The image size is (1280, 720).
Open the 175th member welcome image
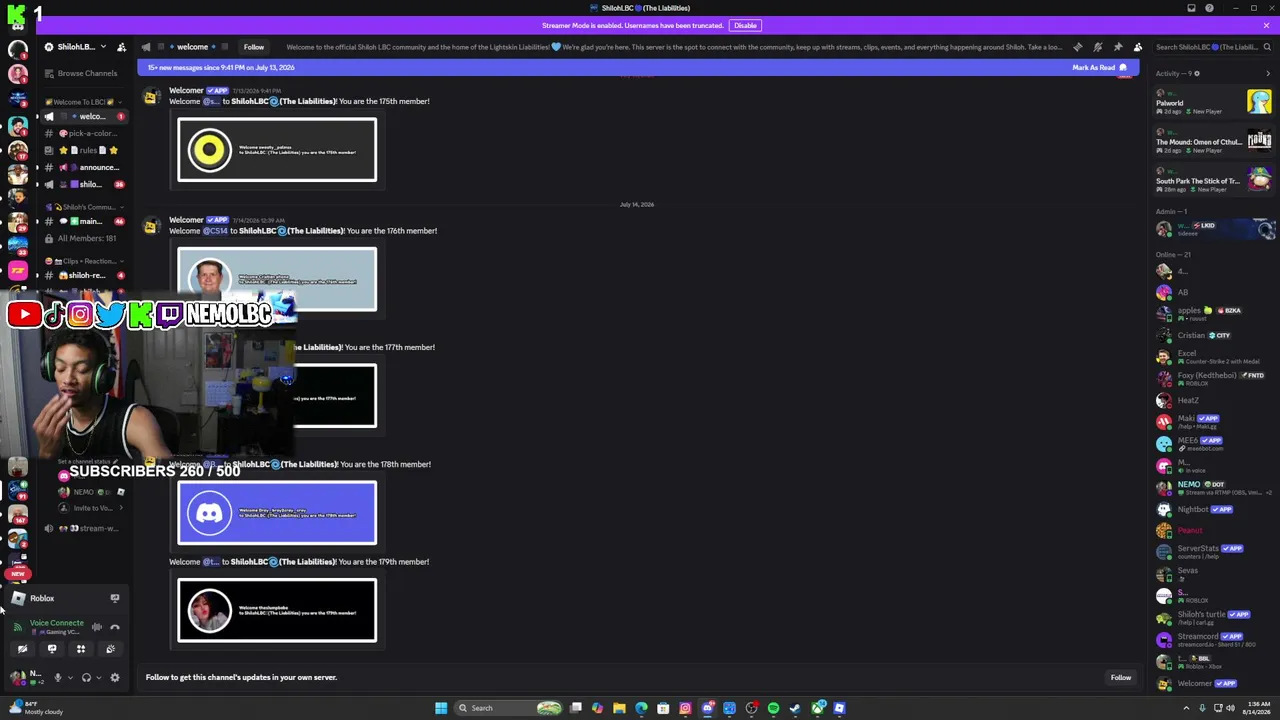click(277, 150)
